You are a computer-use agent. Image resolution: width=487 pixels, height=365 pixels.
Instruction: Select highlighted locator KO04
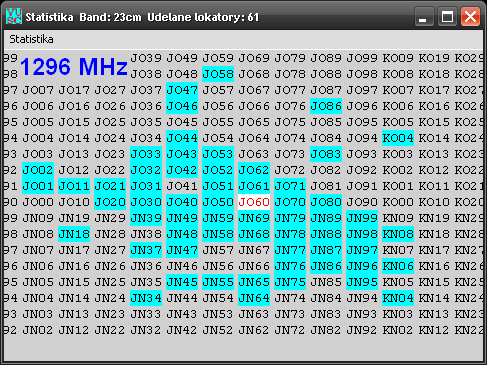[398, 138]
